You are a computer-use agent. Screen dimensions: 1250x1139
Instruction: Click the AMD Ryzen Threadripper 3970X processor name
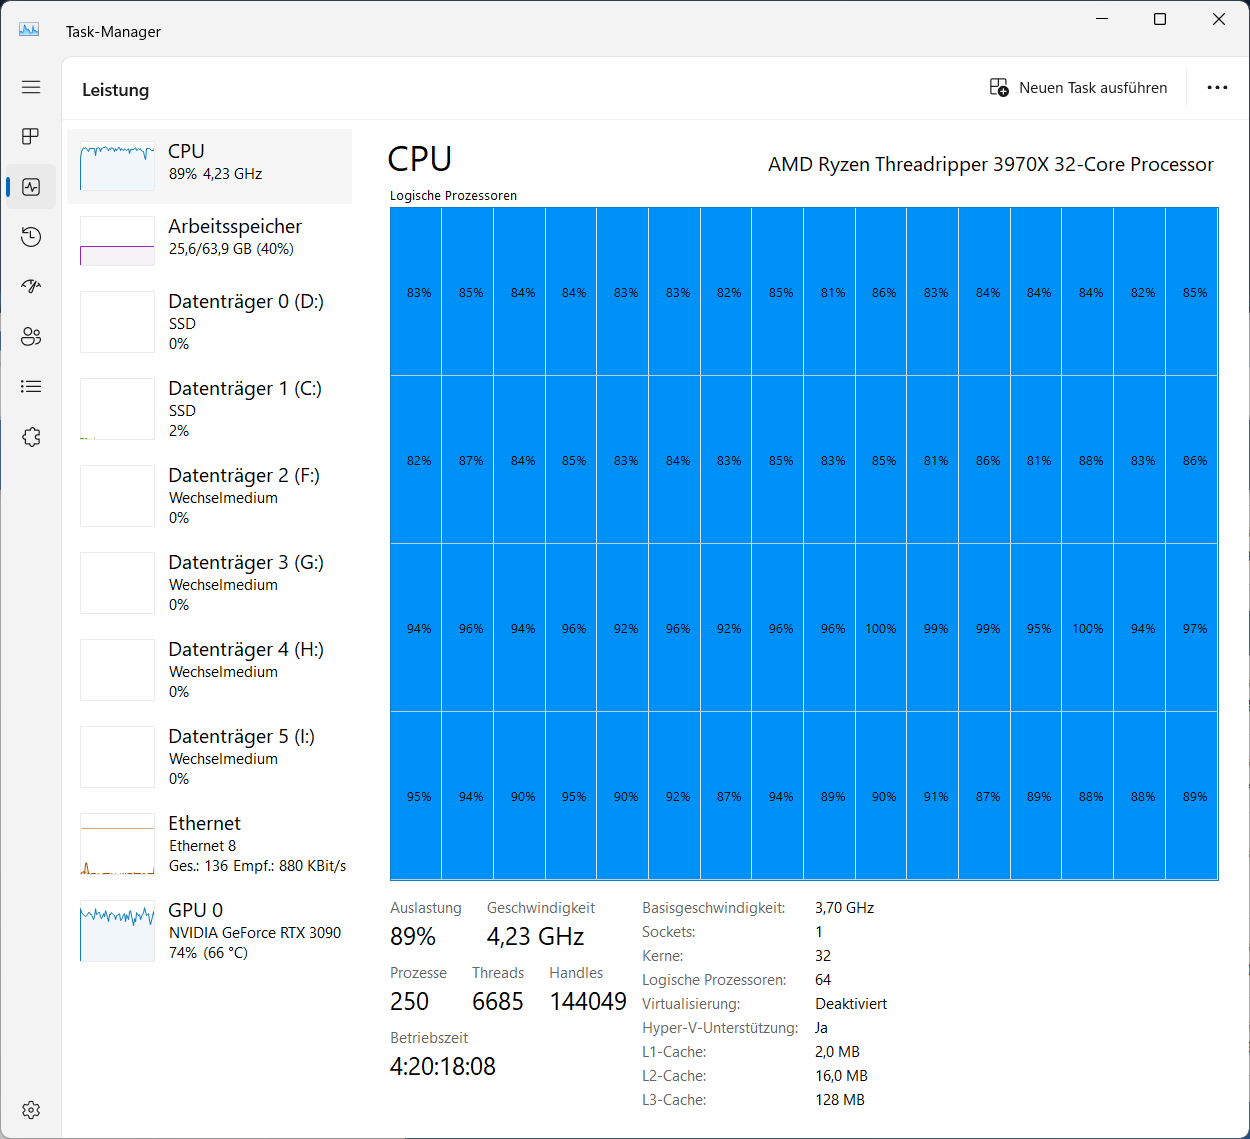tap(991, 164)
